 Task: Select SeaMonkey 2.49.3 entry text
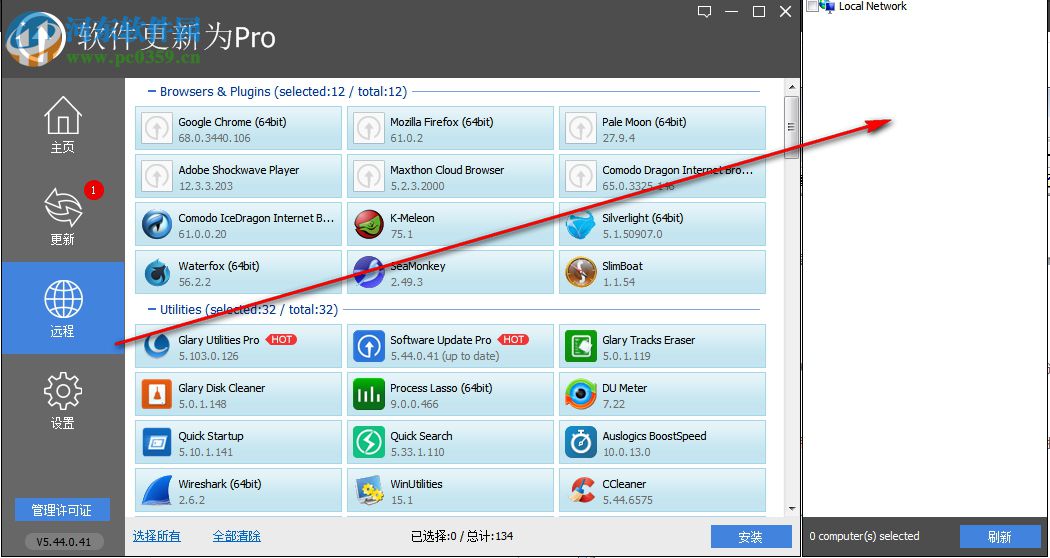pos(418,273)
